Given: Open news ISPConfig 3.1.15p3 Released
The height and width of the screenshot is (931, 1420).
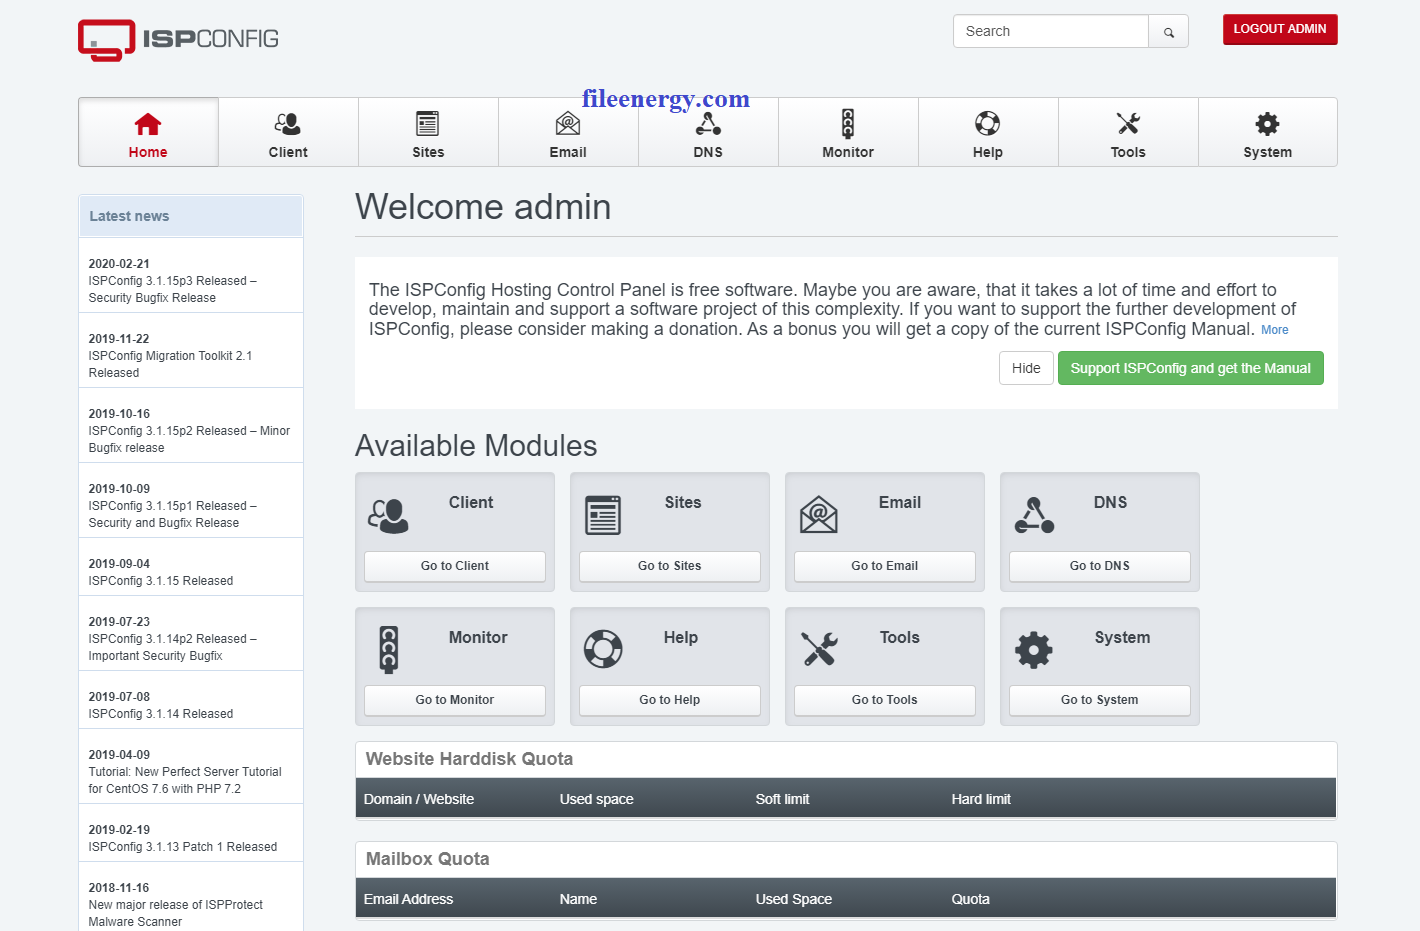Looking at the screenshot, I should (x=172, y=289).
